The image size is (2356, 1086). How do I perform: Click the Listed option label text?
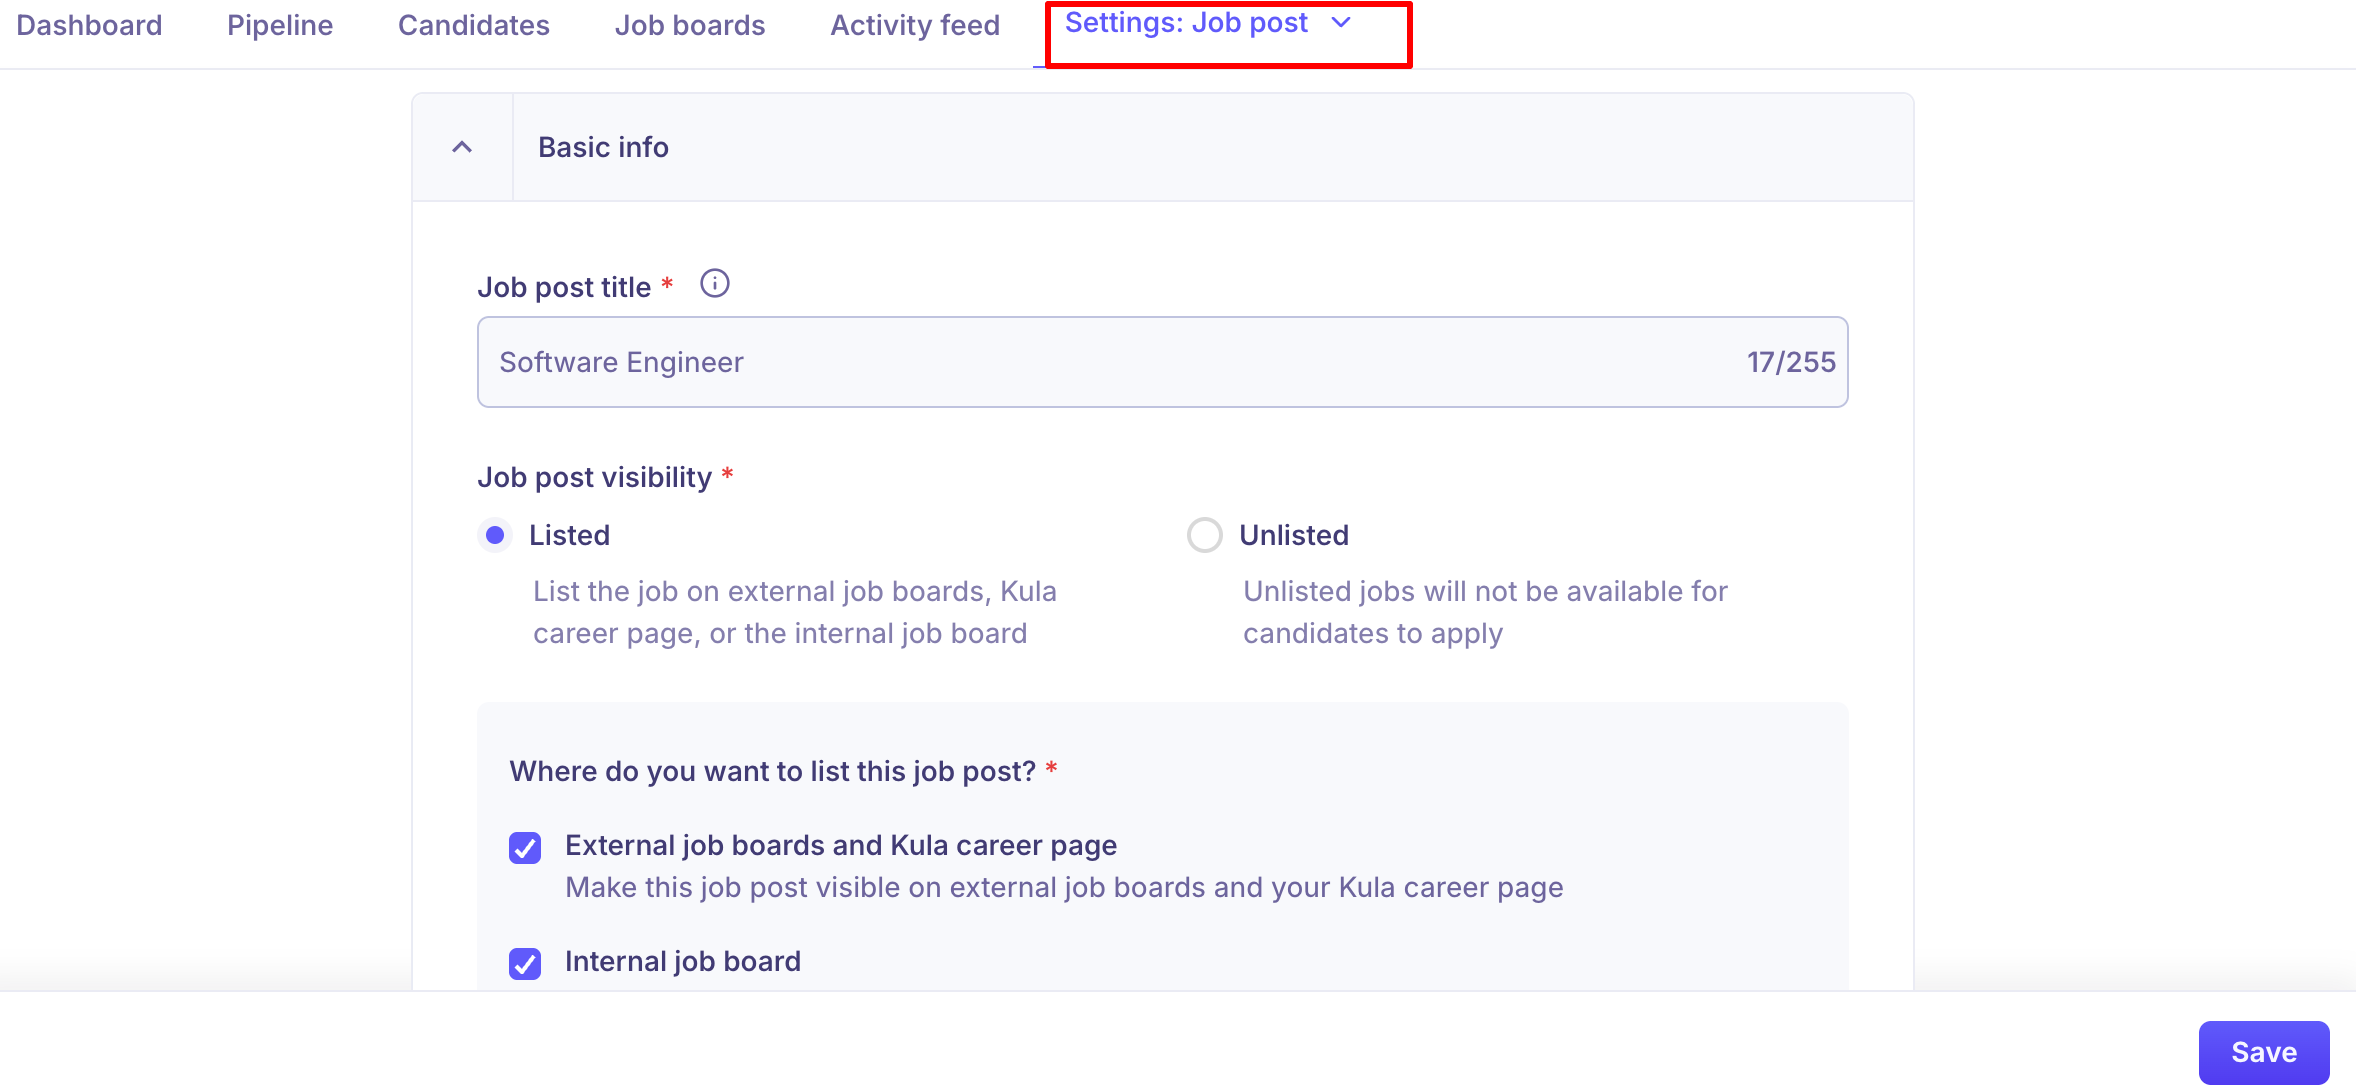(x=569, y=535)
